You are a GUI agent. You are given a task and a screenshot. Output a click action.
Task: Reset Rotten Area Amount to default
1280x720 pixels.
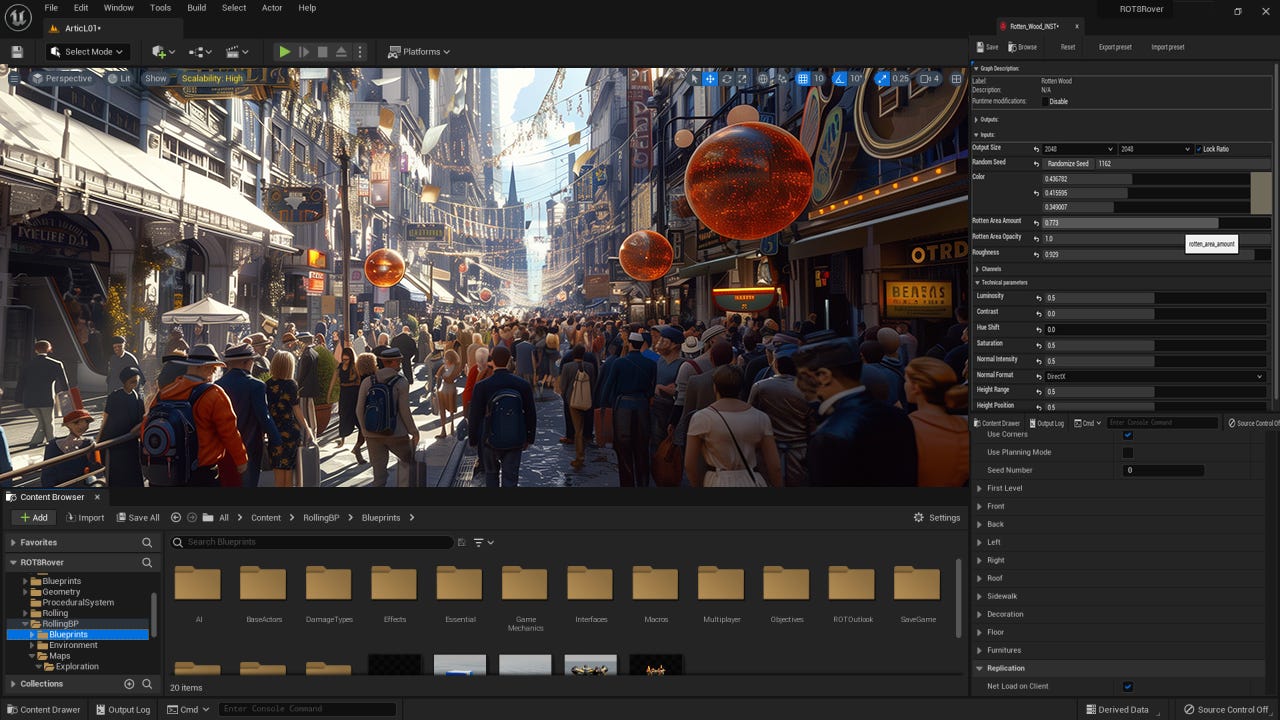pos(1036,223)
